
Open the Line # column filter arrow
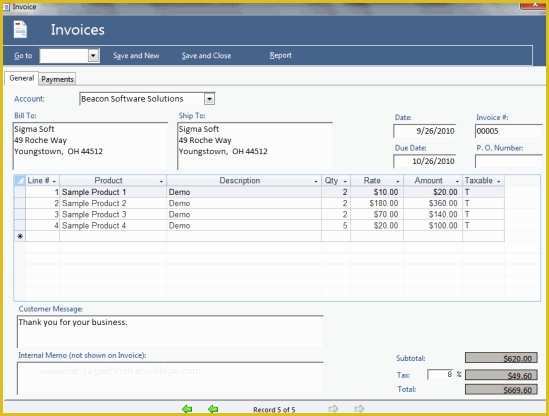tap(54, 181)
